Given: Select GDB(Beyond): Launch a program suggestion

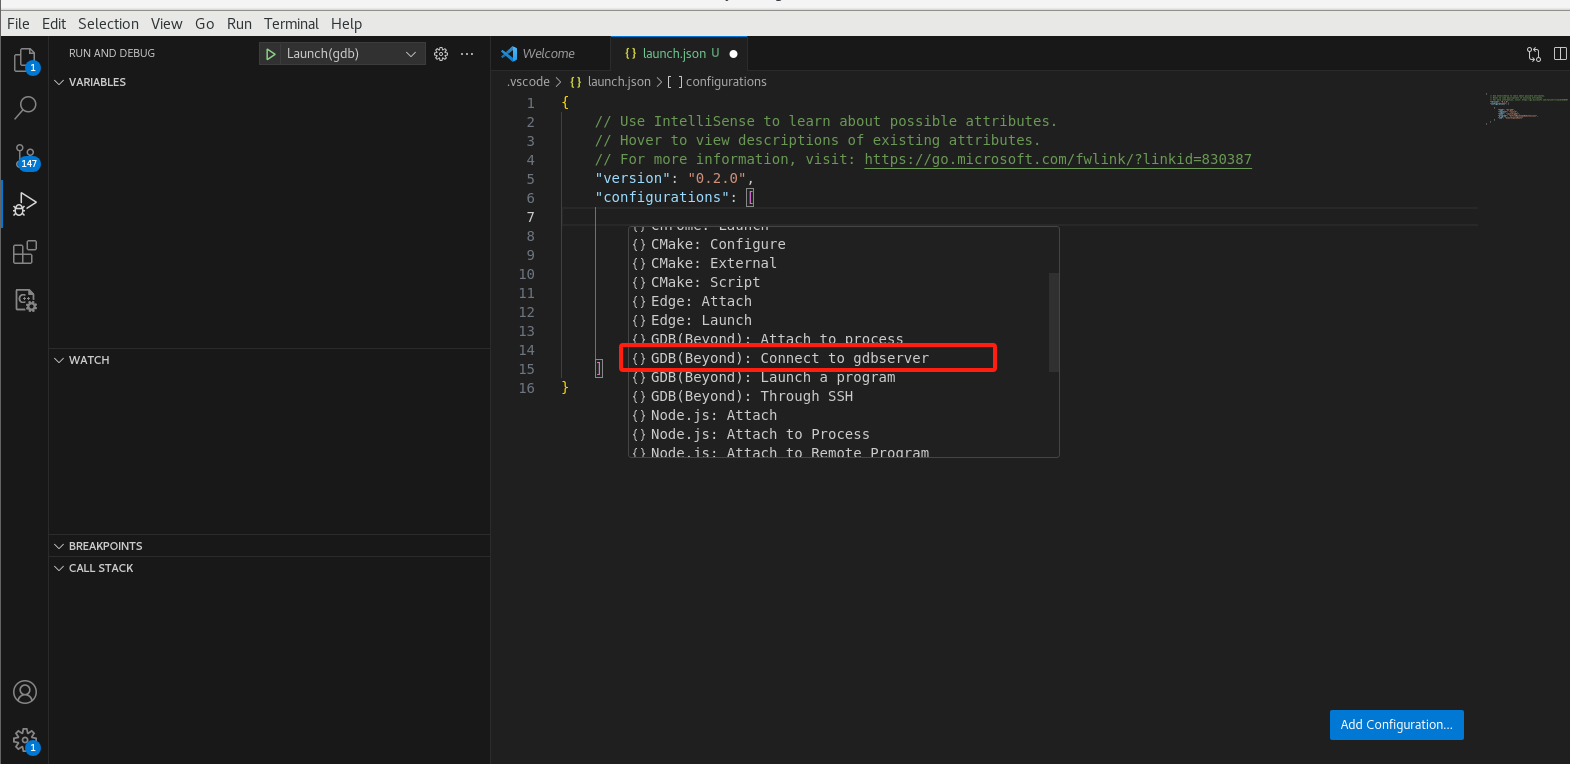Looking at the screenshot, I should [x=842, y=378].
